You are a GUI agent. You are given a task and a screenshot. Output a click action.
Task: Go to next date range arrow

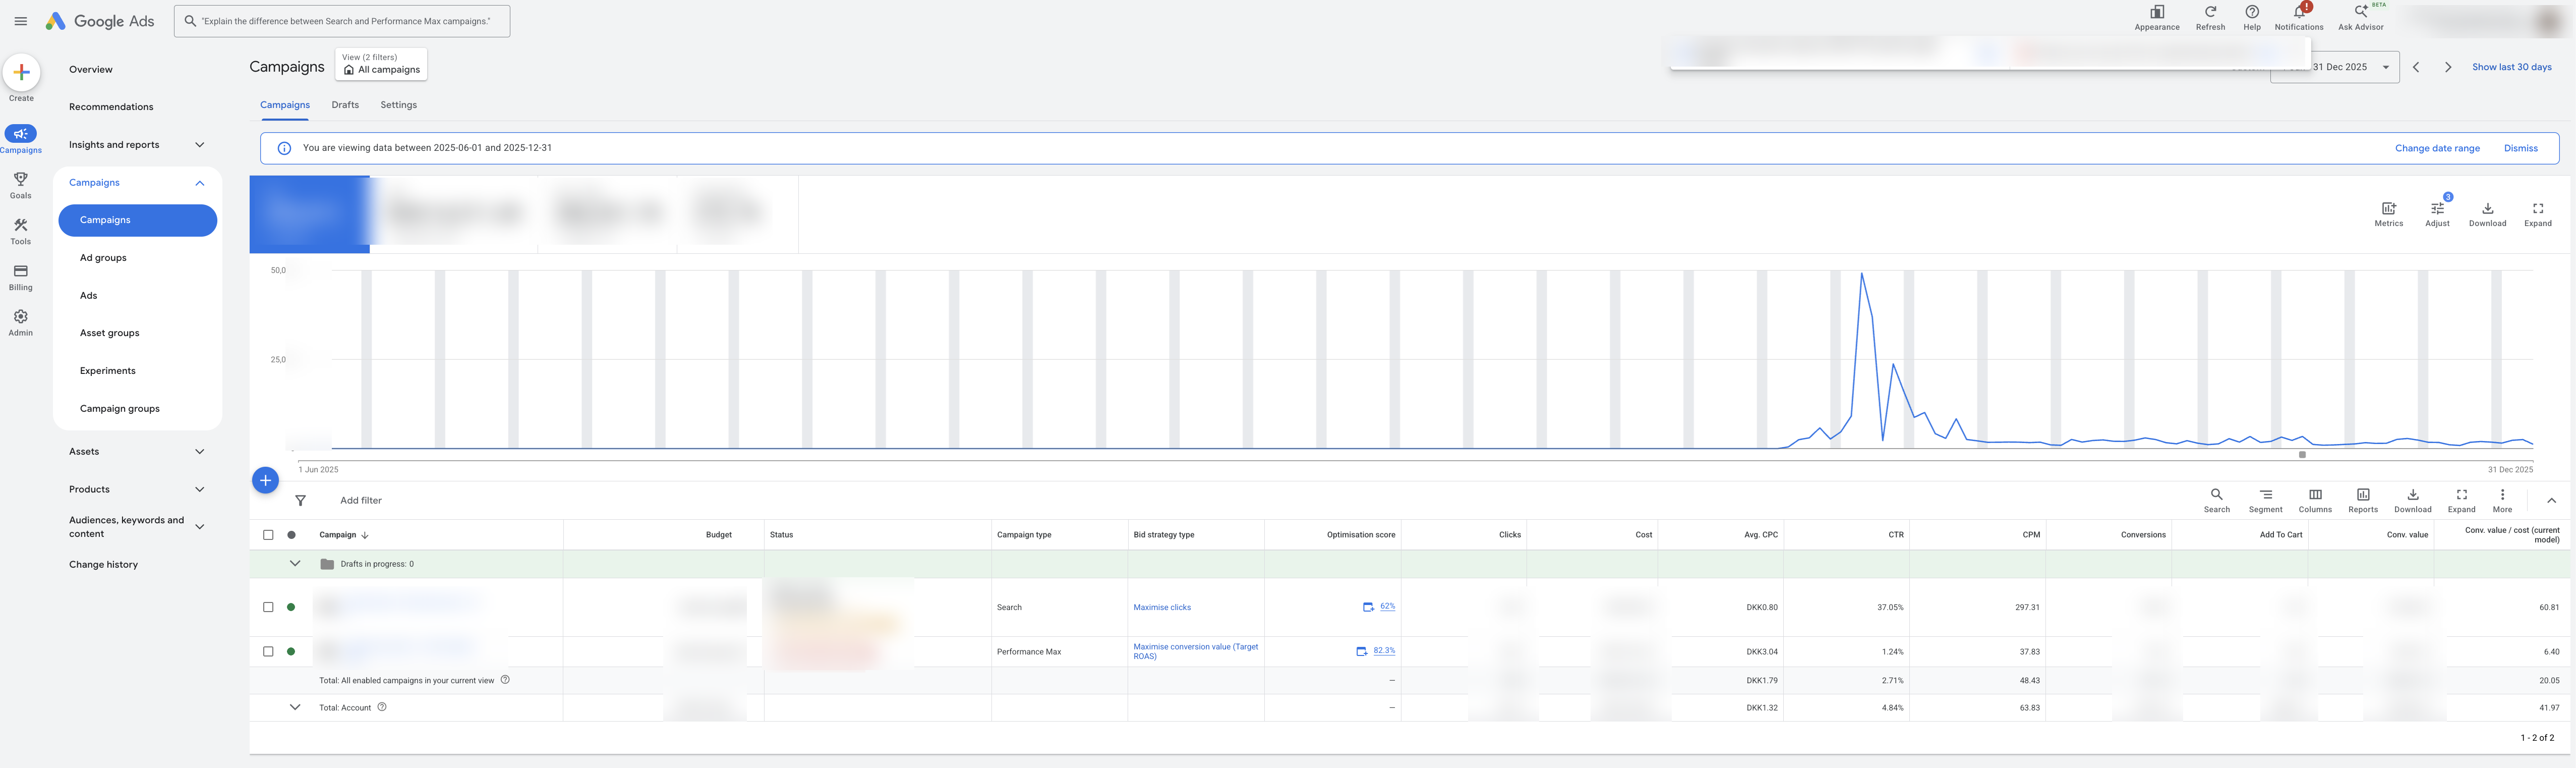pyautogui.click(x=2448, y=67)
